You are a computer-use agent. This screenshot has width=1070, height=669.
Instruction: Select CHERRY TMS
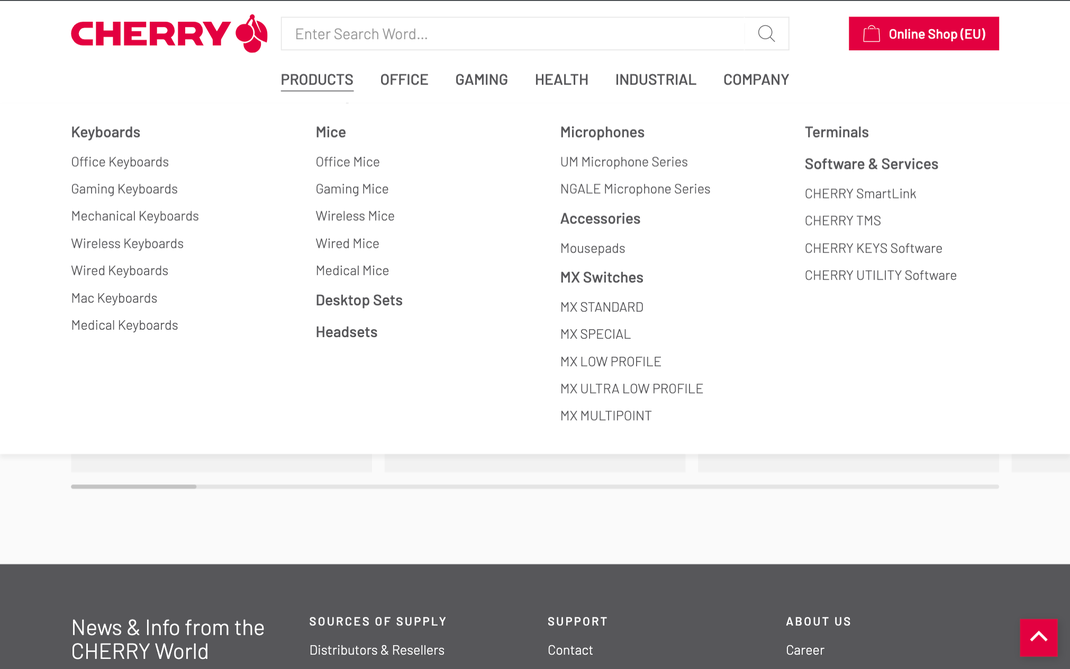click(x=843, y=221)
